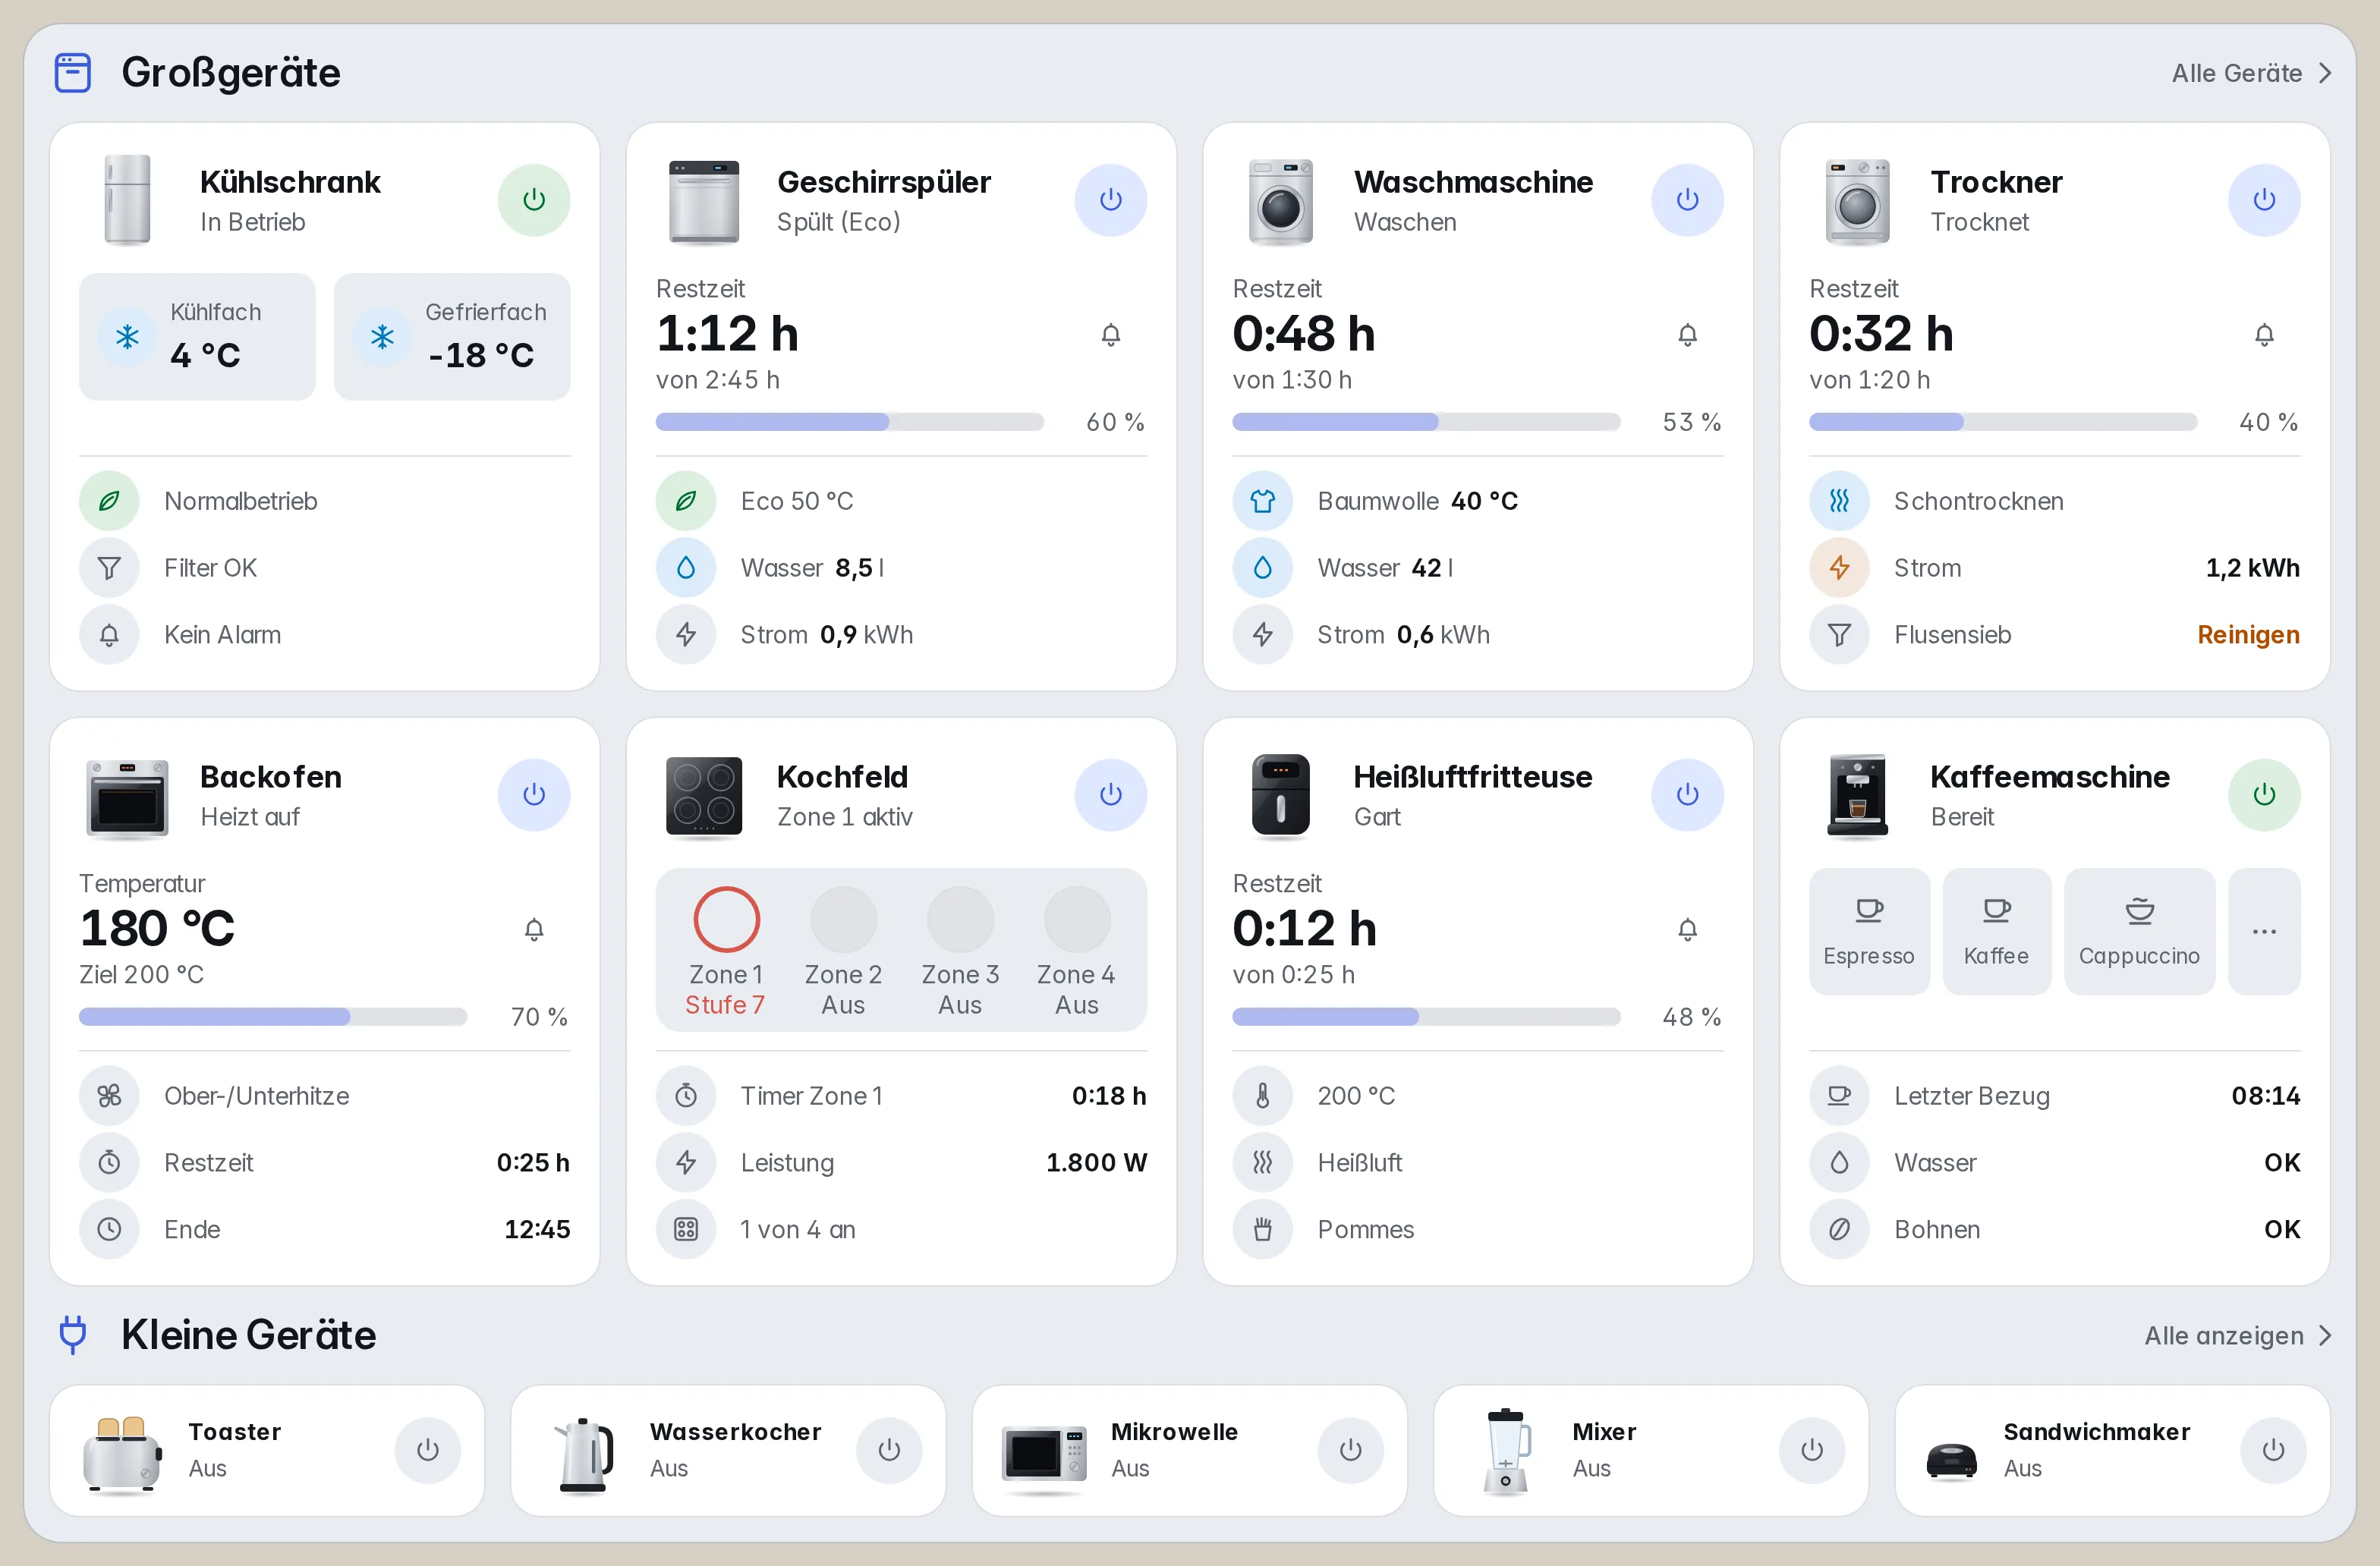Turn on the Sandwichmaker

click(x=2273, y=1450)
